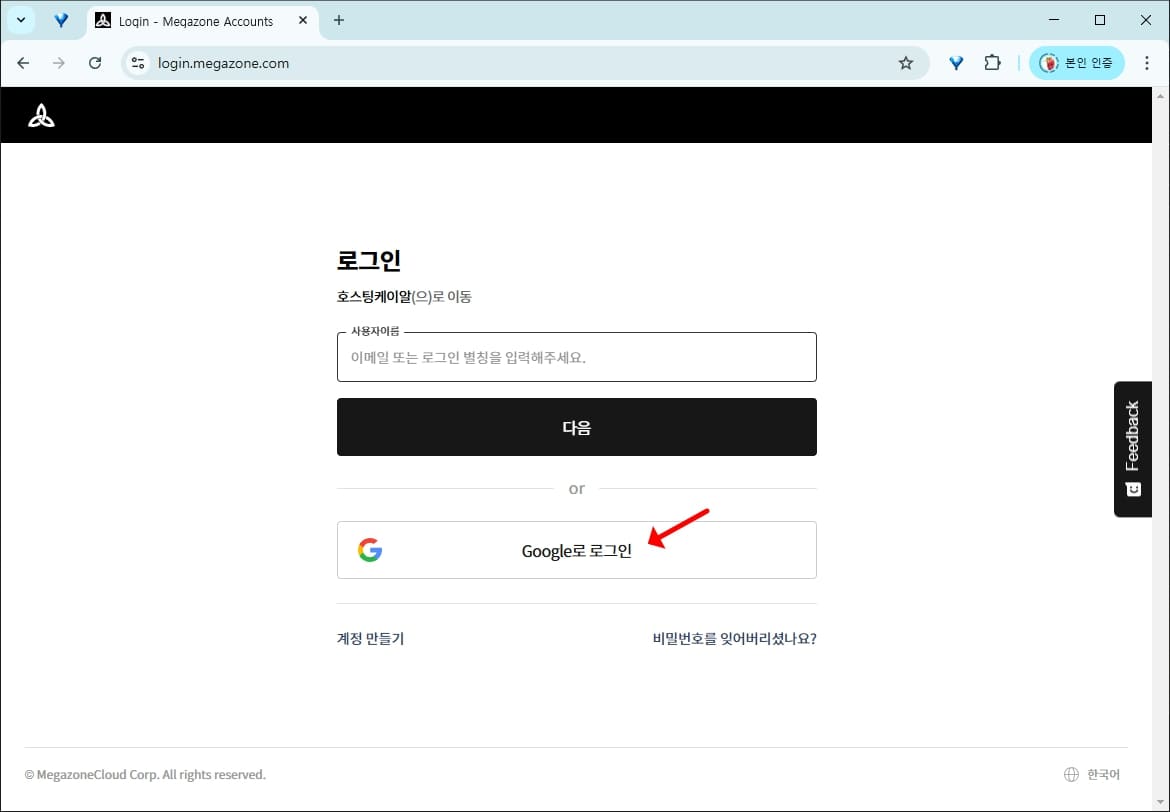This screenshot has height=812, width=1170.
Task: Click the browser forward arrow
Action: click(x=59, y=63)
